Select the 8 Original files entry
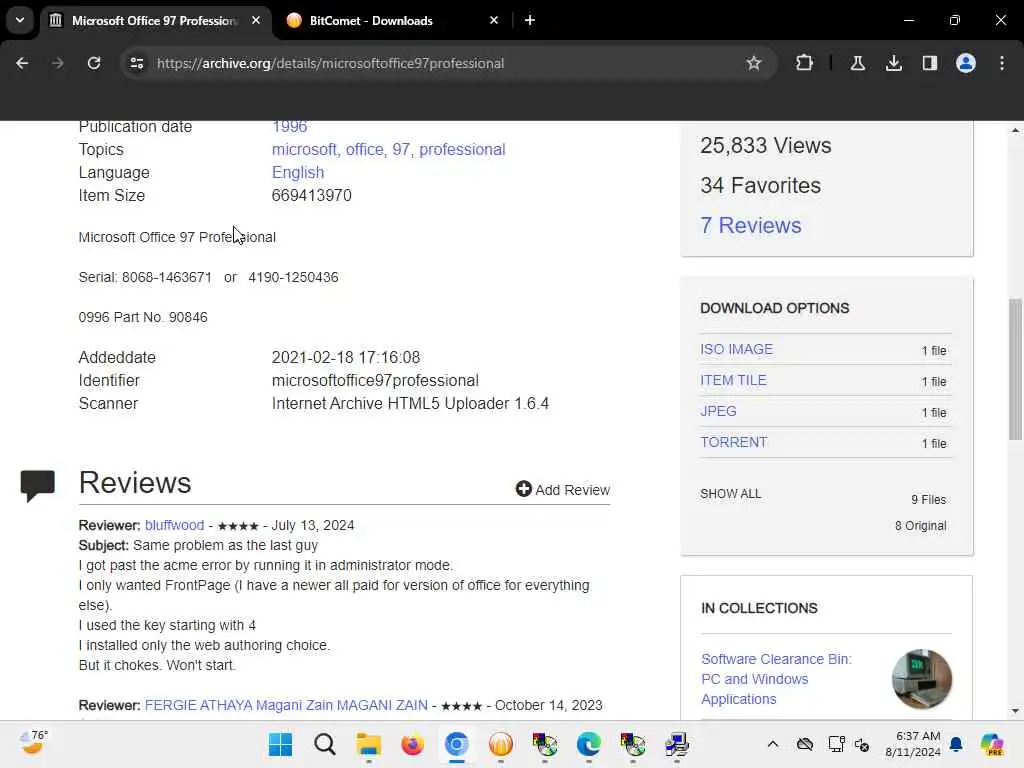Image resolution: width=1024 pixels, height=768 pixels. [920, 526]
